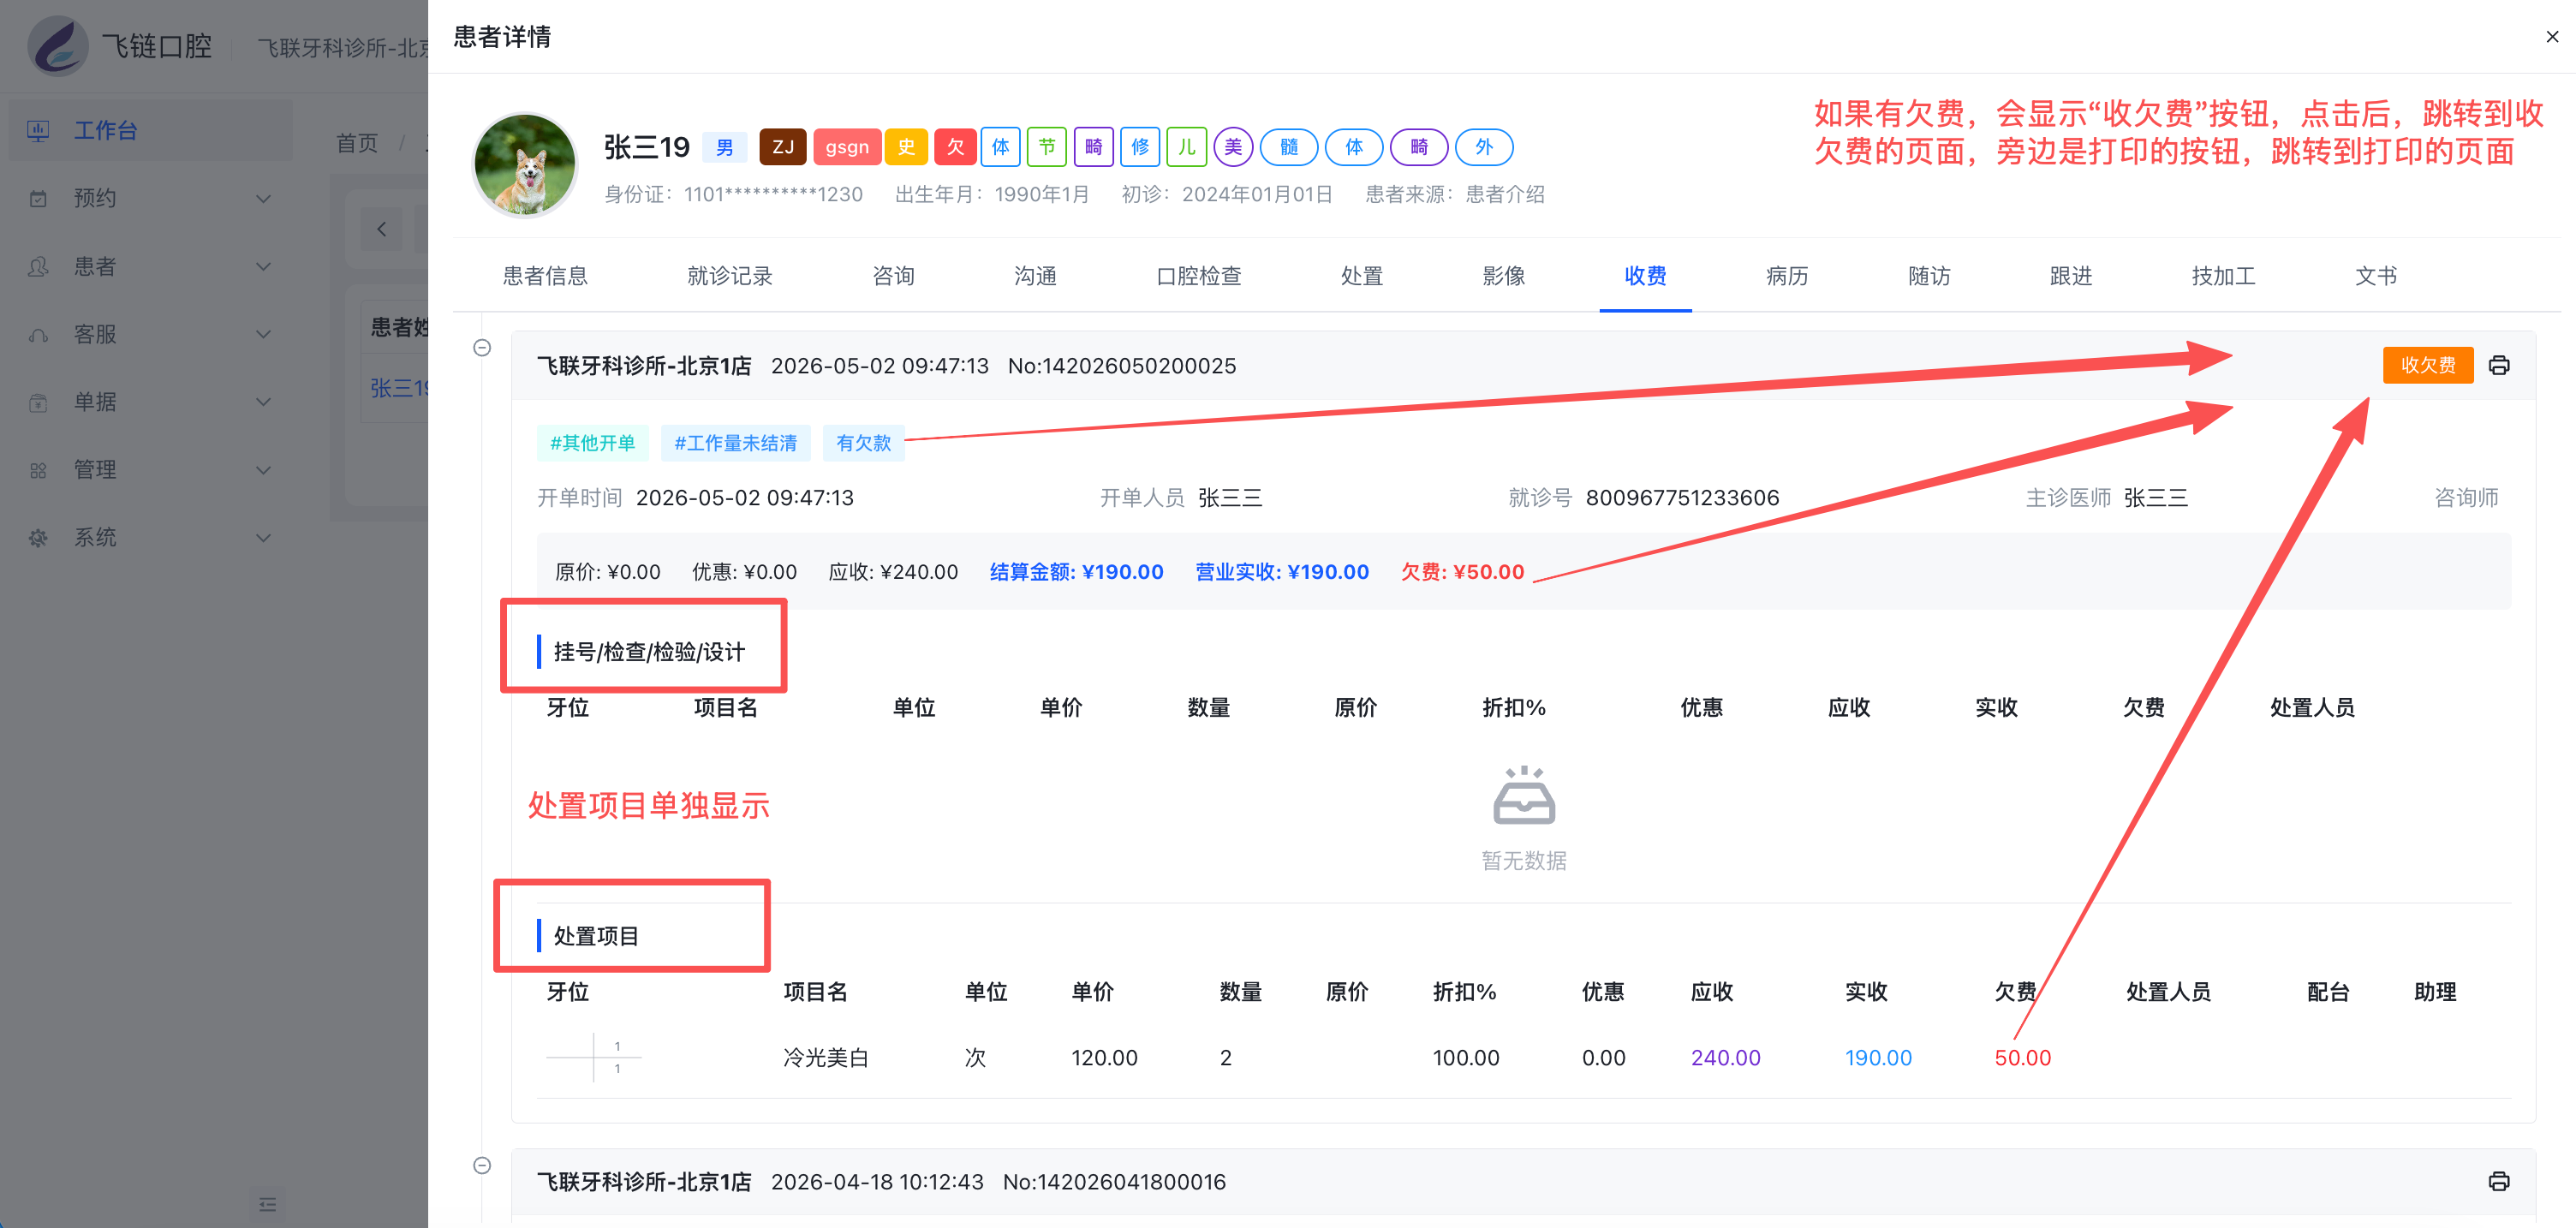This screenshot has height=1228, width=2576.
Task: Click the 欠费 value 50.00
Action: (2022, 1057)
